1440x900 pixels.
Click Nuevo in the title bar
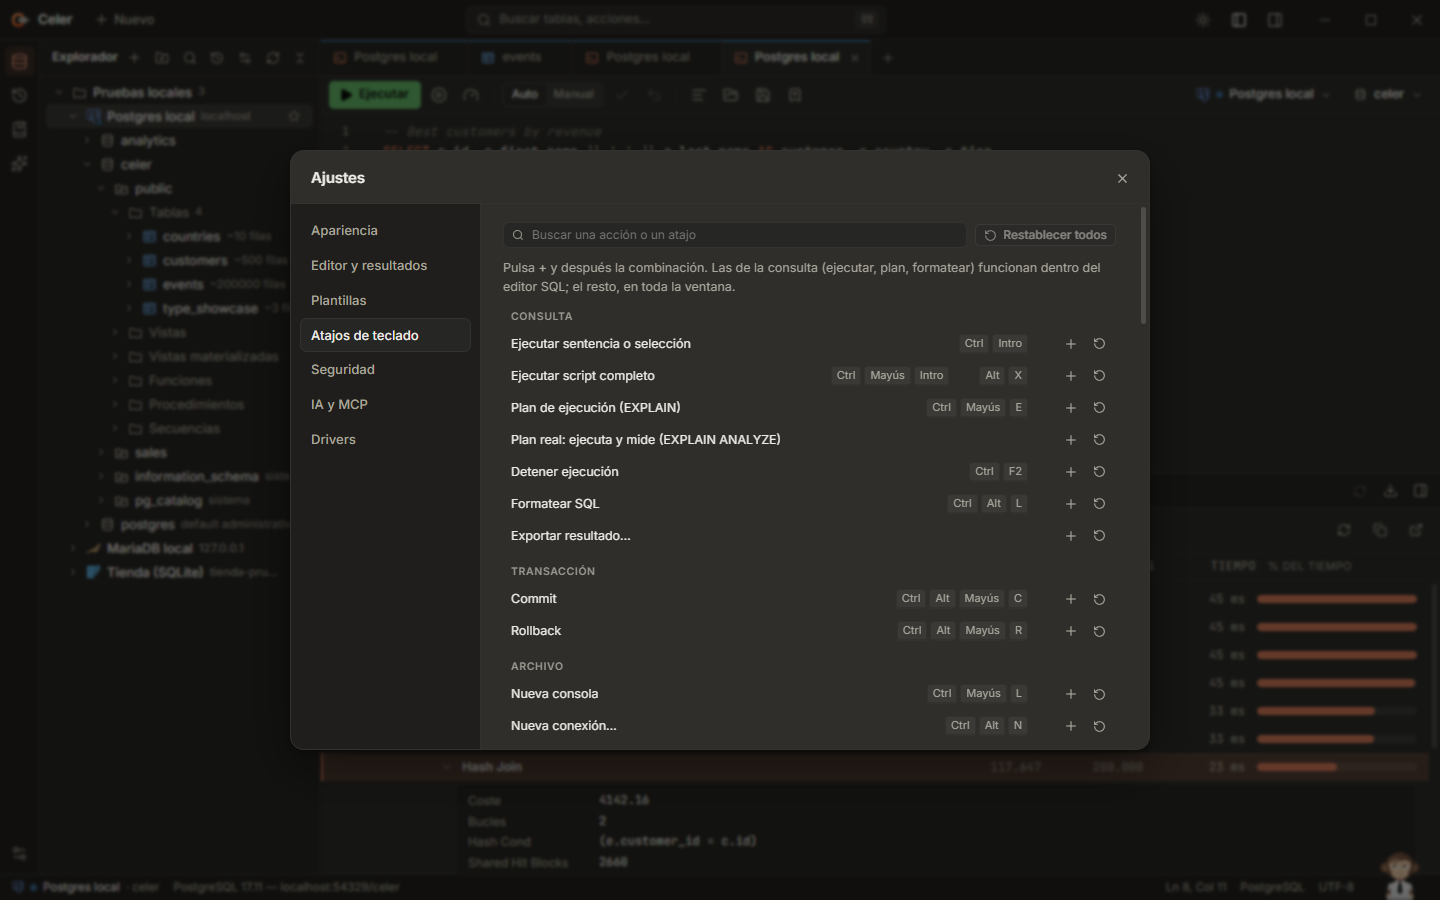click(125, 20)
